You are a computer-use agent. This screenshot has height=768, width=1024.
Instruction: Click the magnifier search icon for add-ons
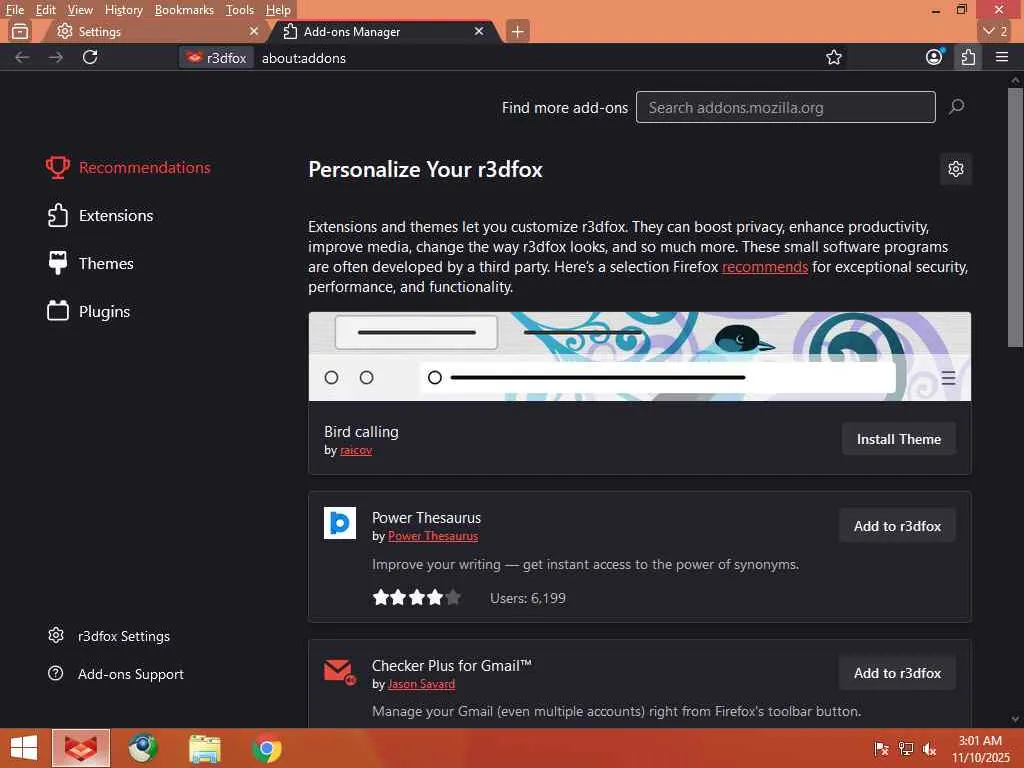tap(957, 106)
